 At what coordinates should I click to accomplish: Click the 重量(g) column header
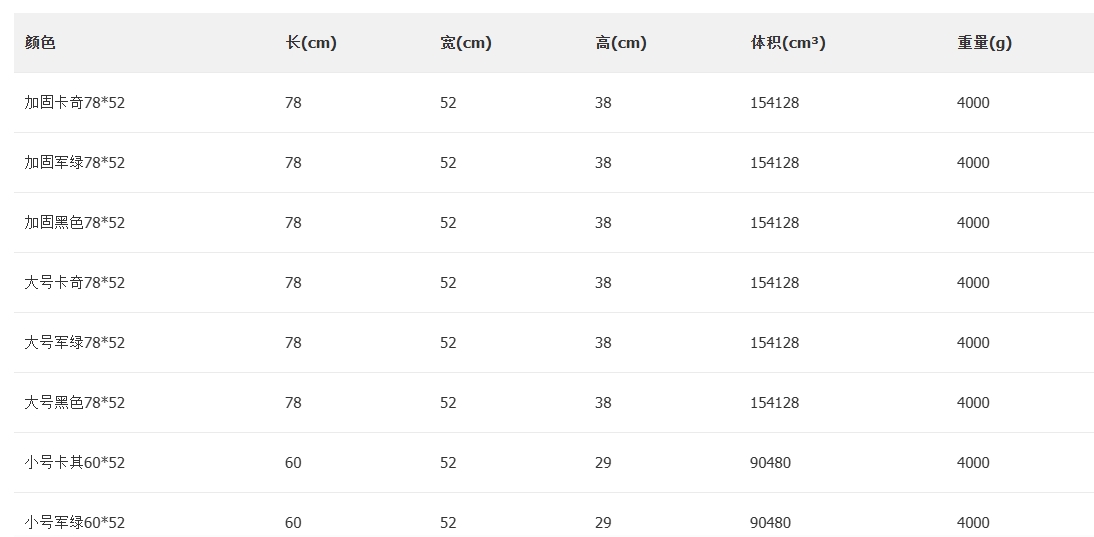[x=984, y=43]
